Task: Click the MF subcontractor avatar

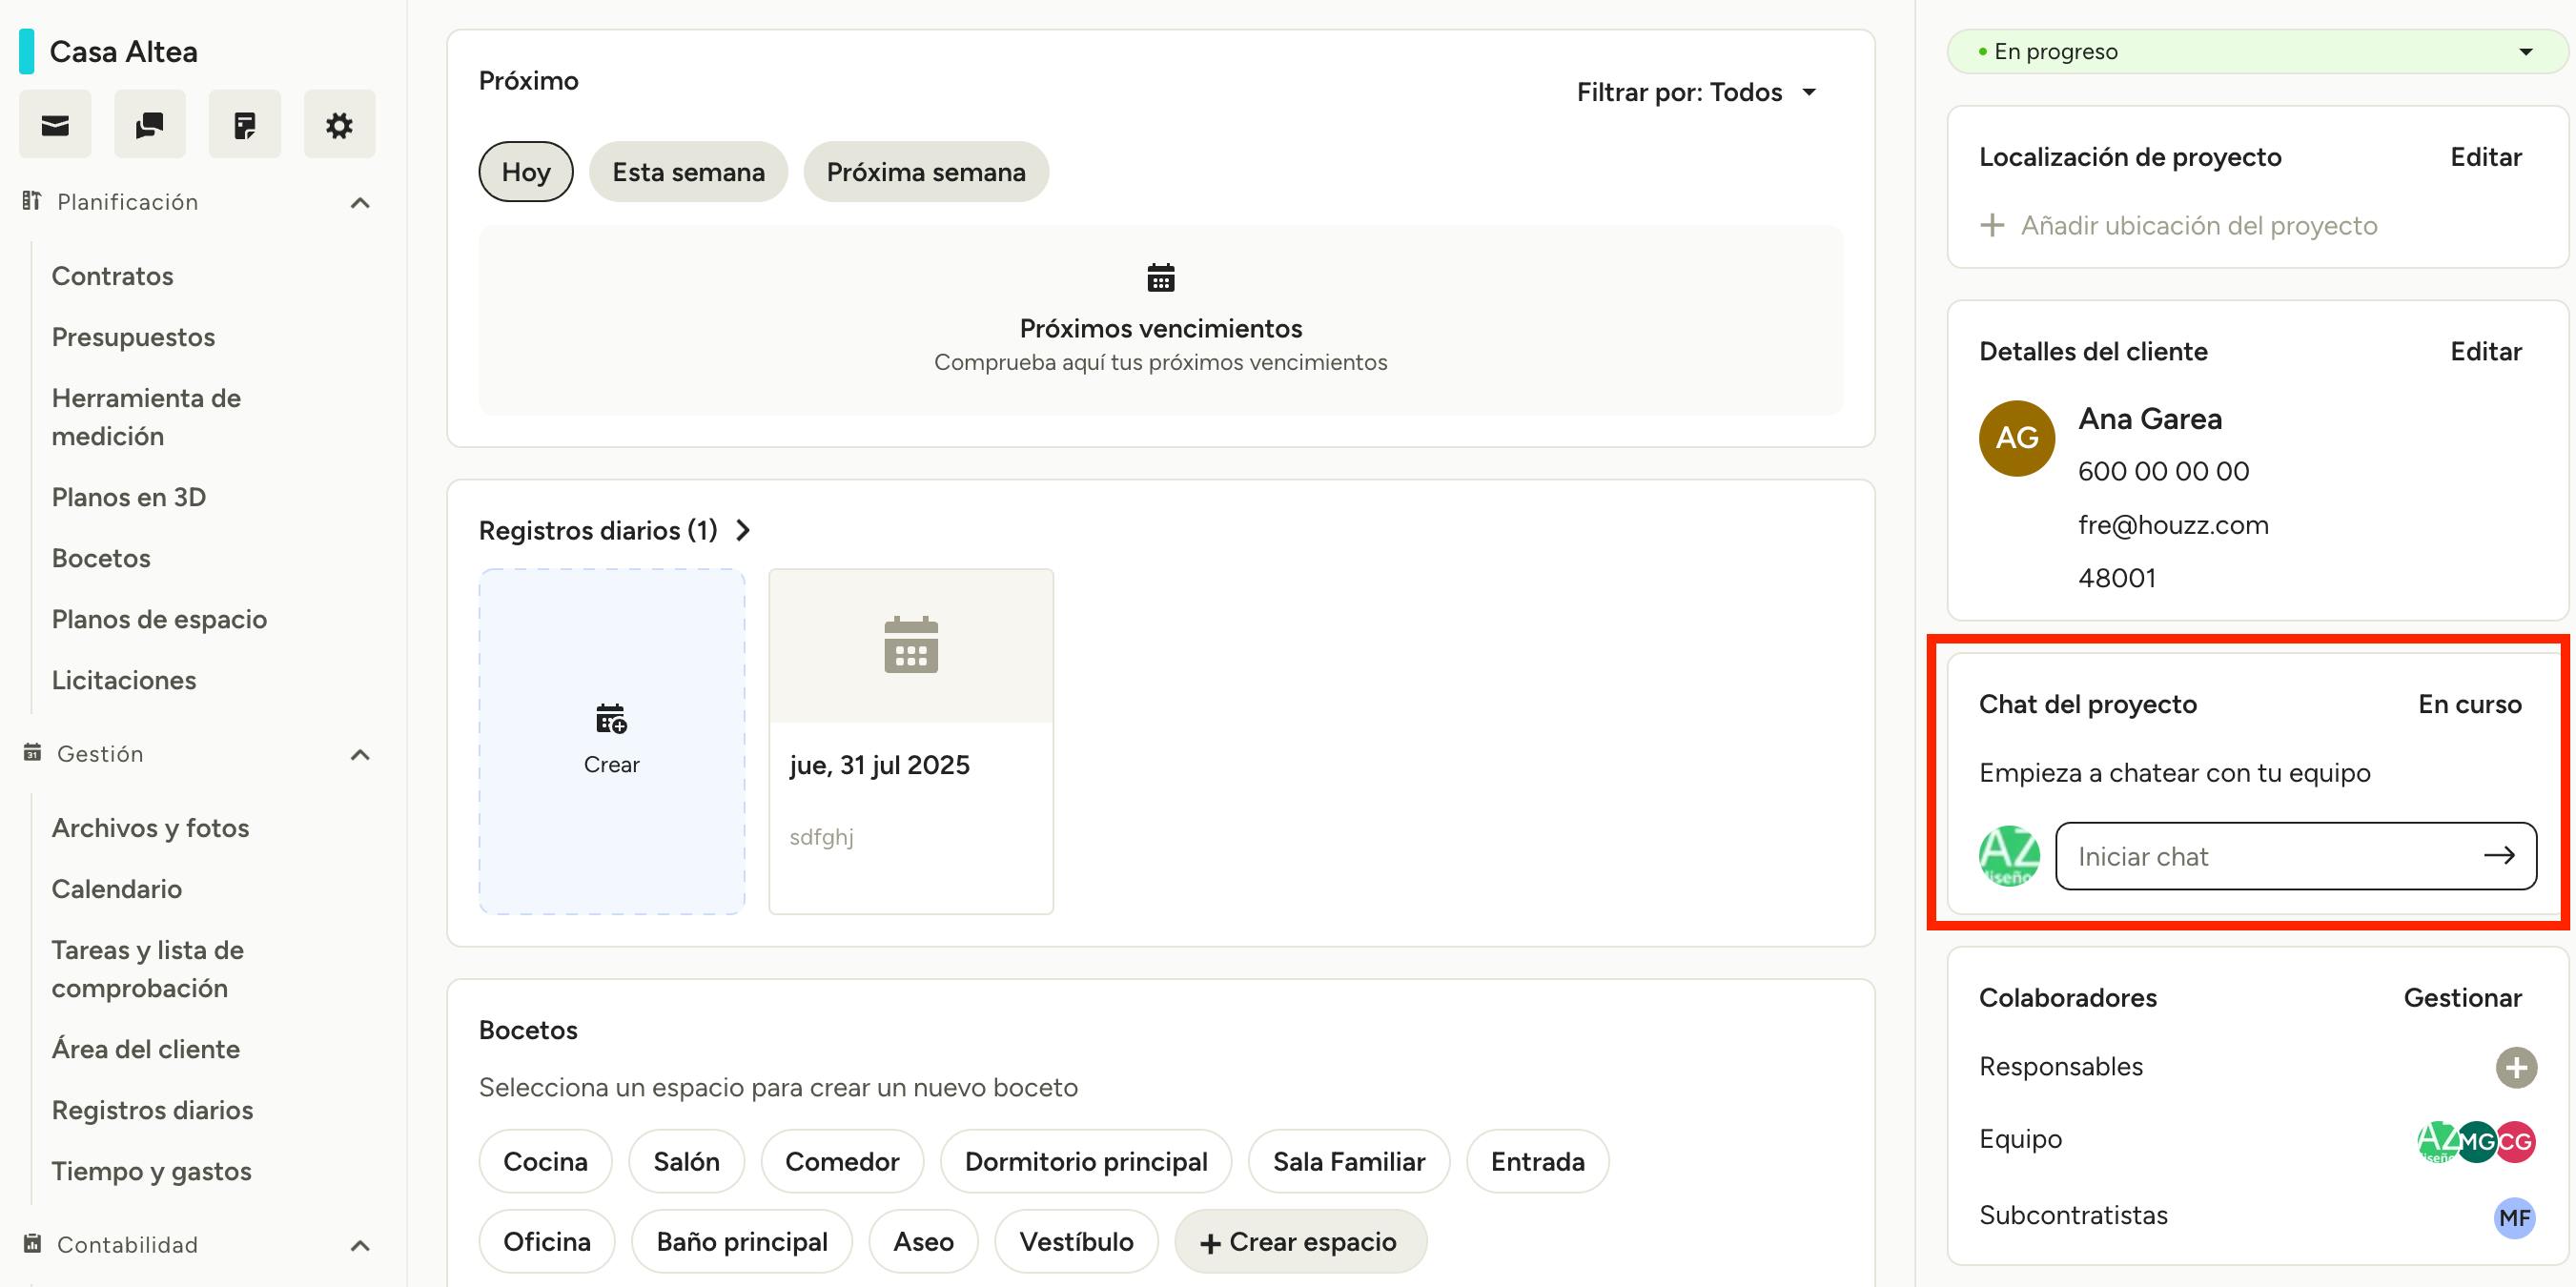Action: point(2513,1217)
